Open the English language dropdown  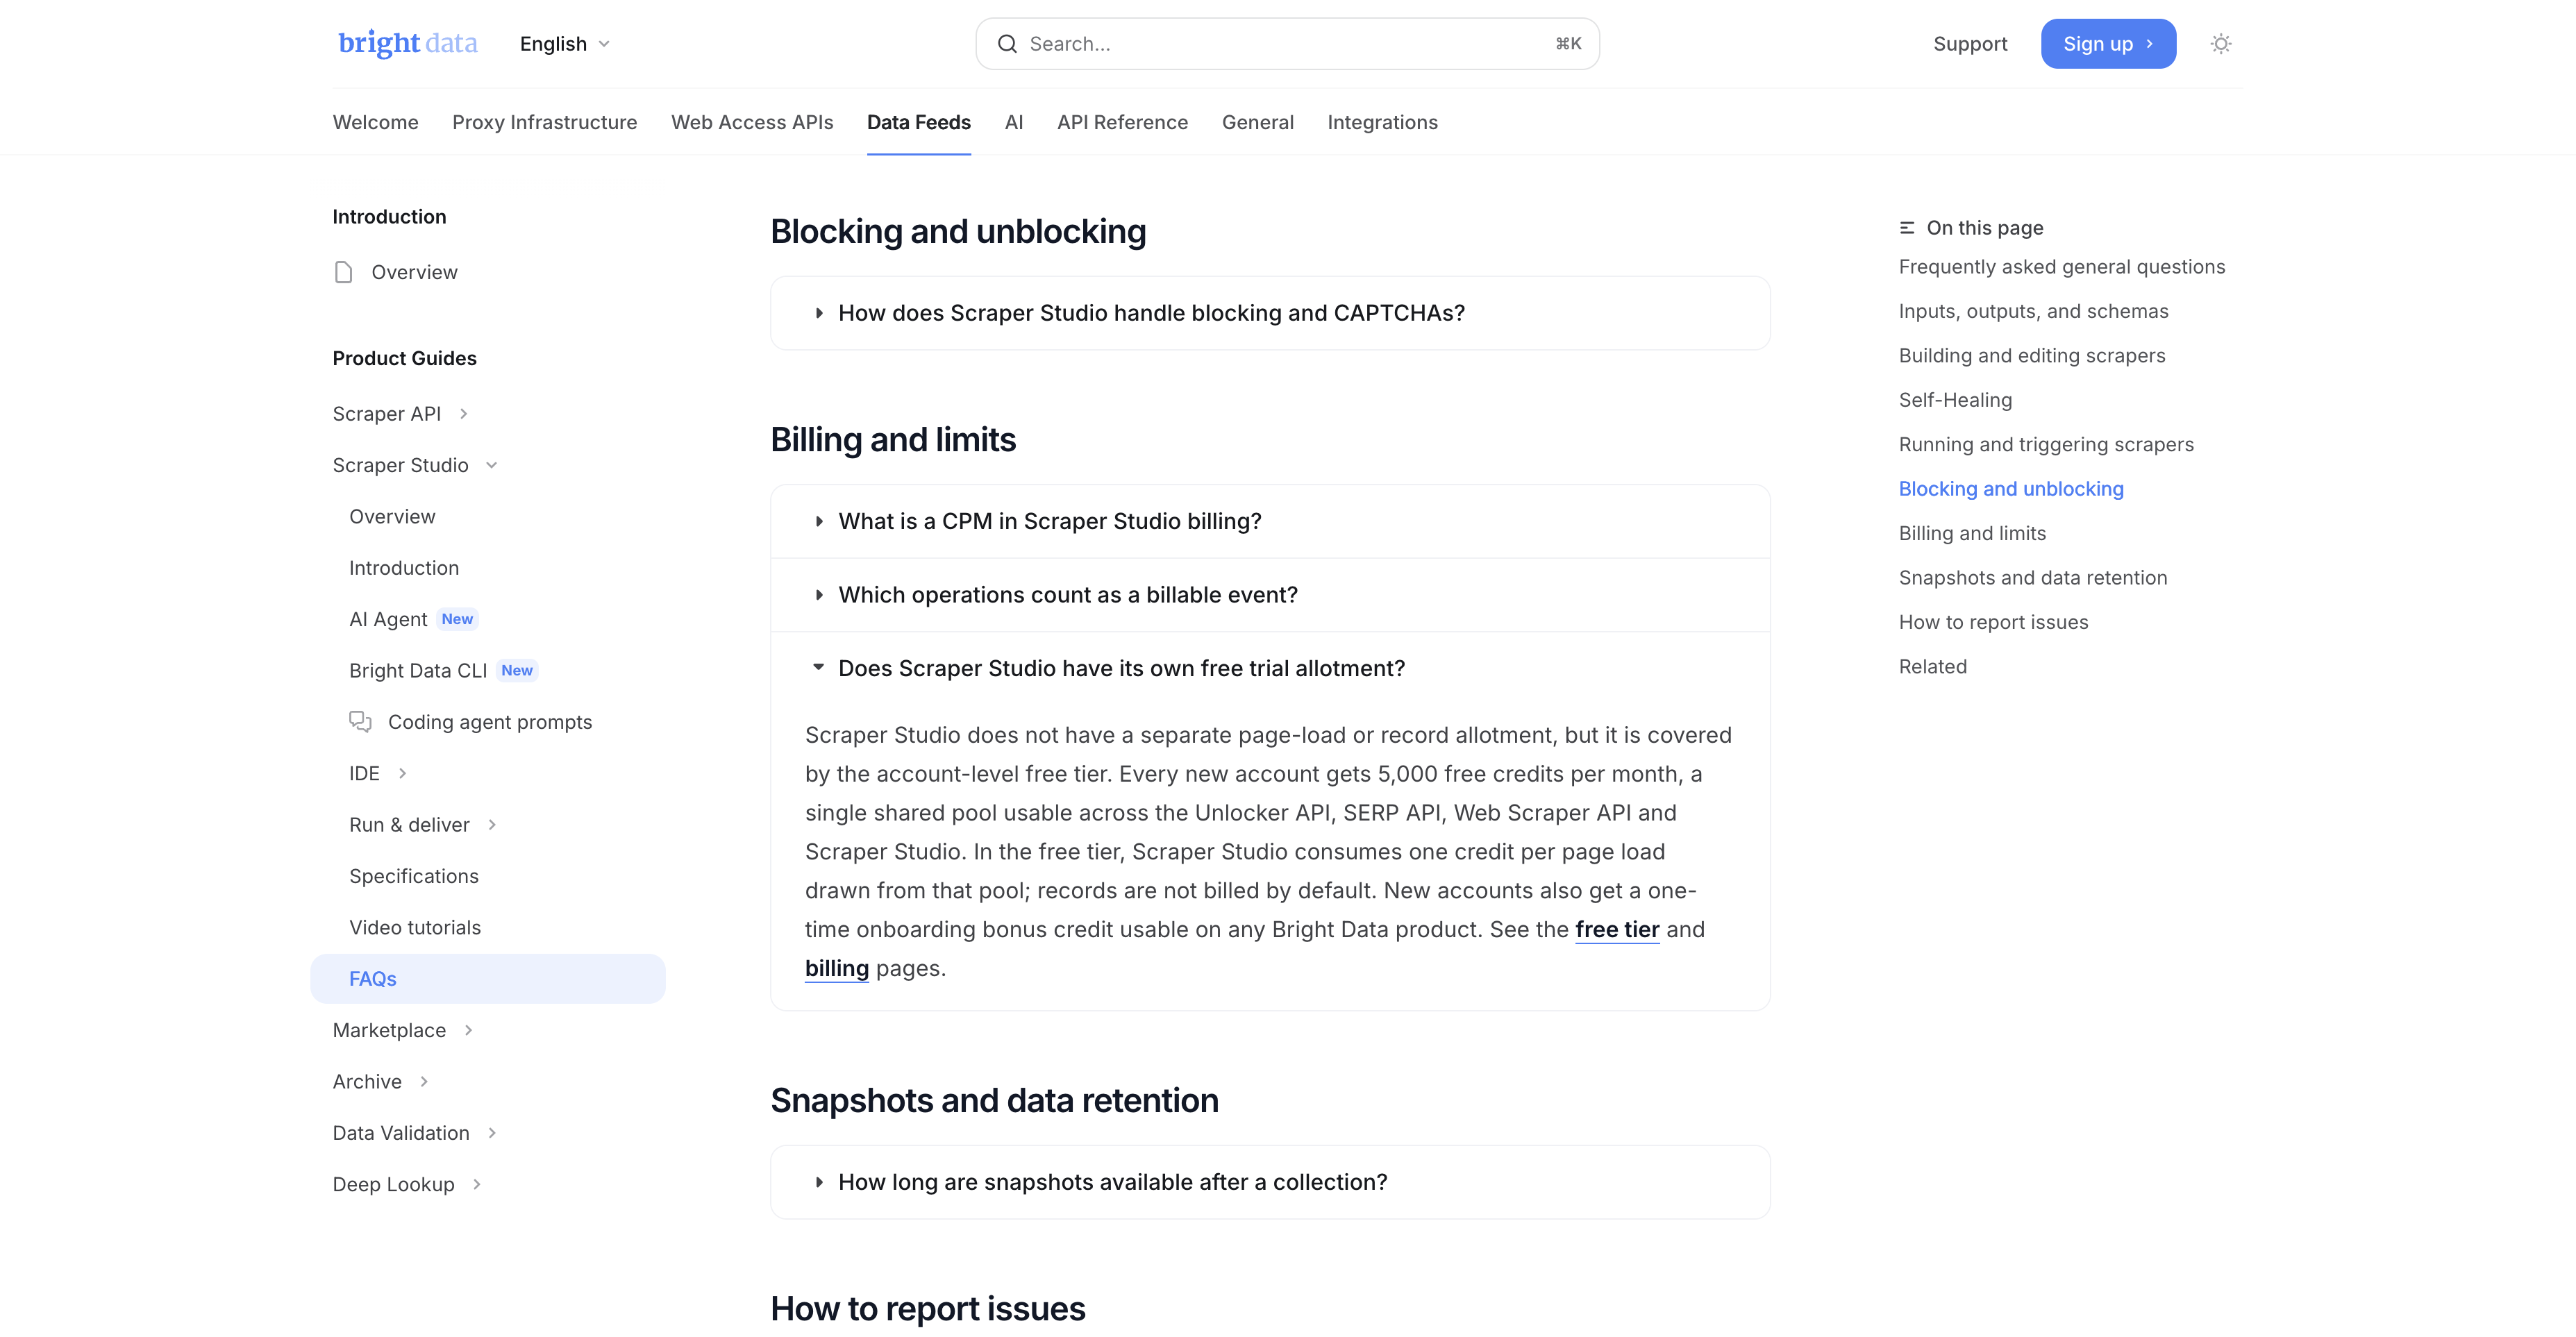pos(564,44)
